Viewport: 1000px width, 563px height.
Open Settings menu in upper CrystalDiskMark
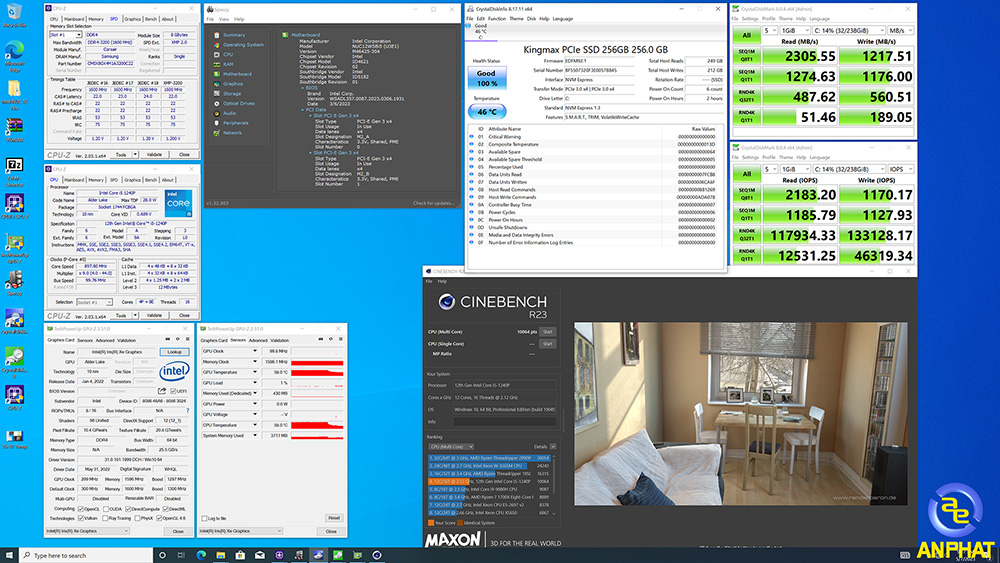pos(751,18)
